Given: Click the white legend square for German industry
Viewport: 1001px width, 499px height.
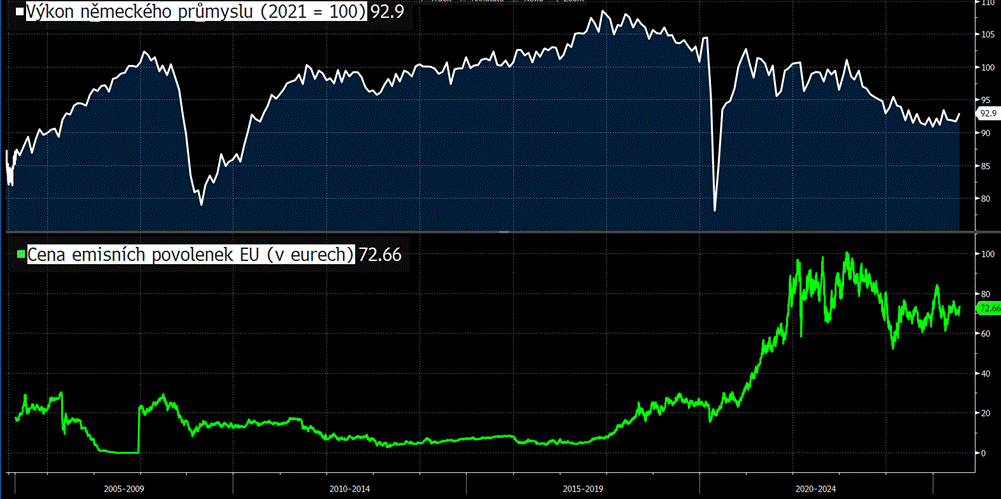Looking at the screenshot, I should (17, 16).
